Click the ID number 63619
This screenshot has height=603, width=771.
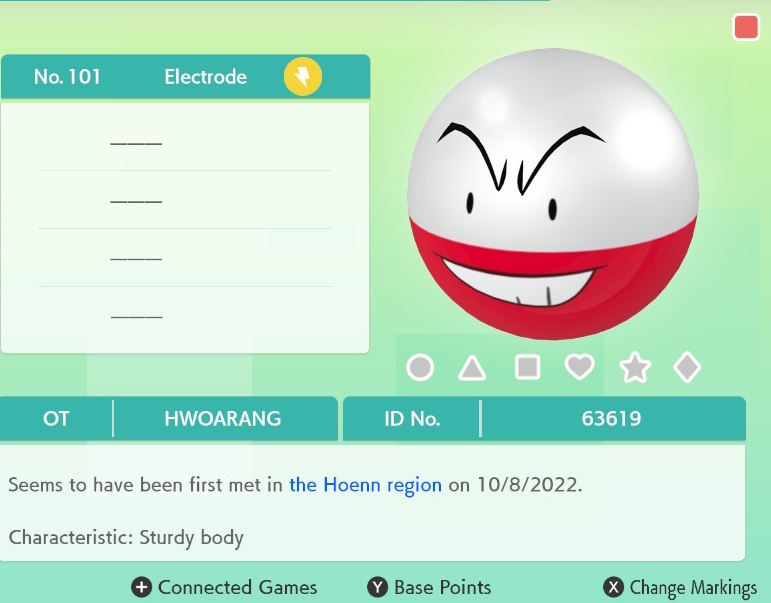tap(611, 419)
